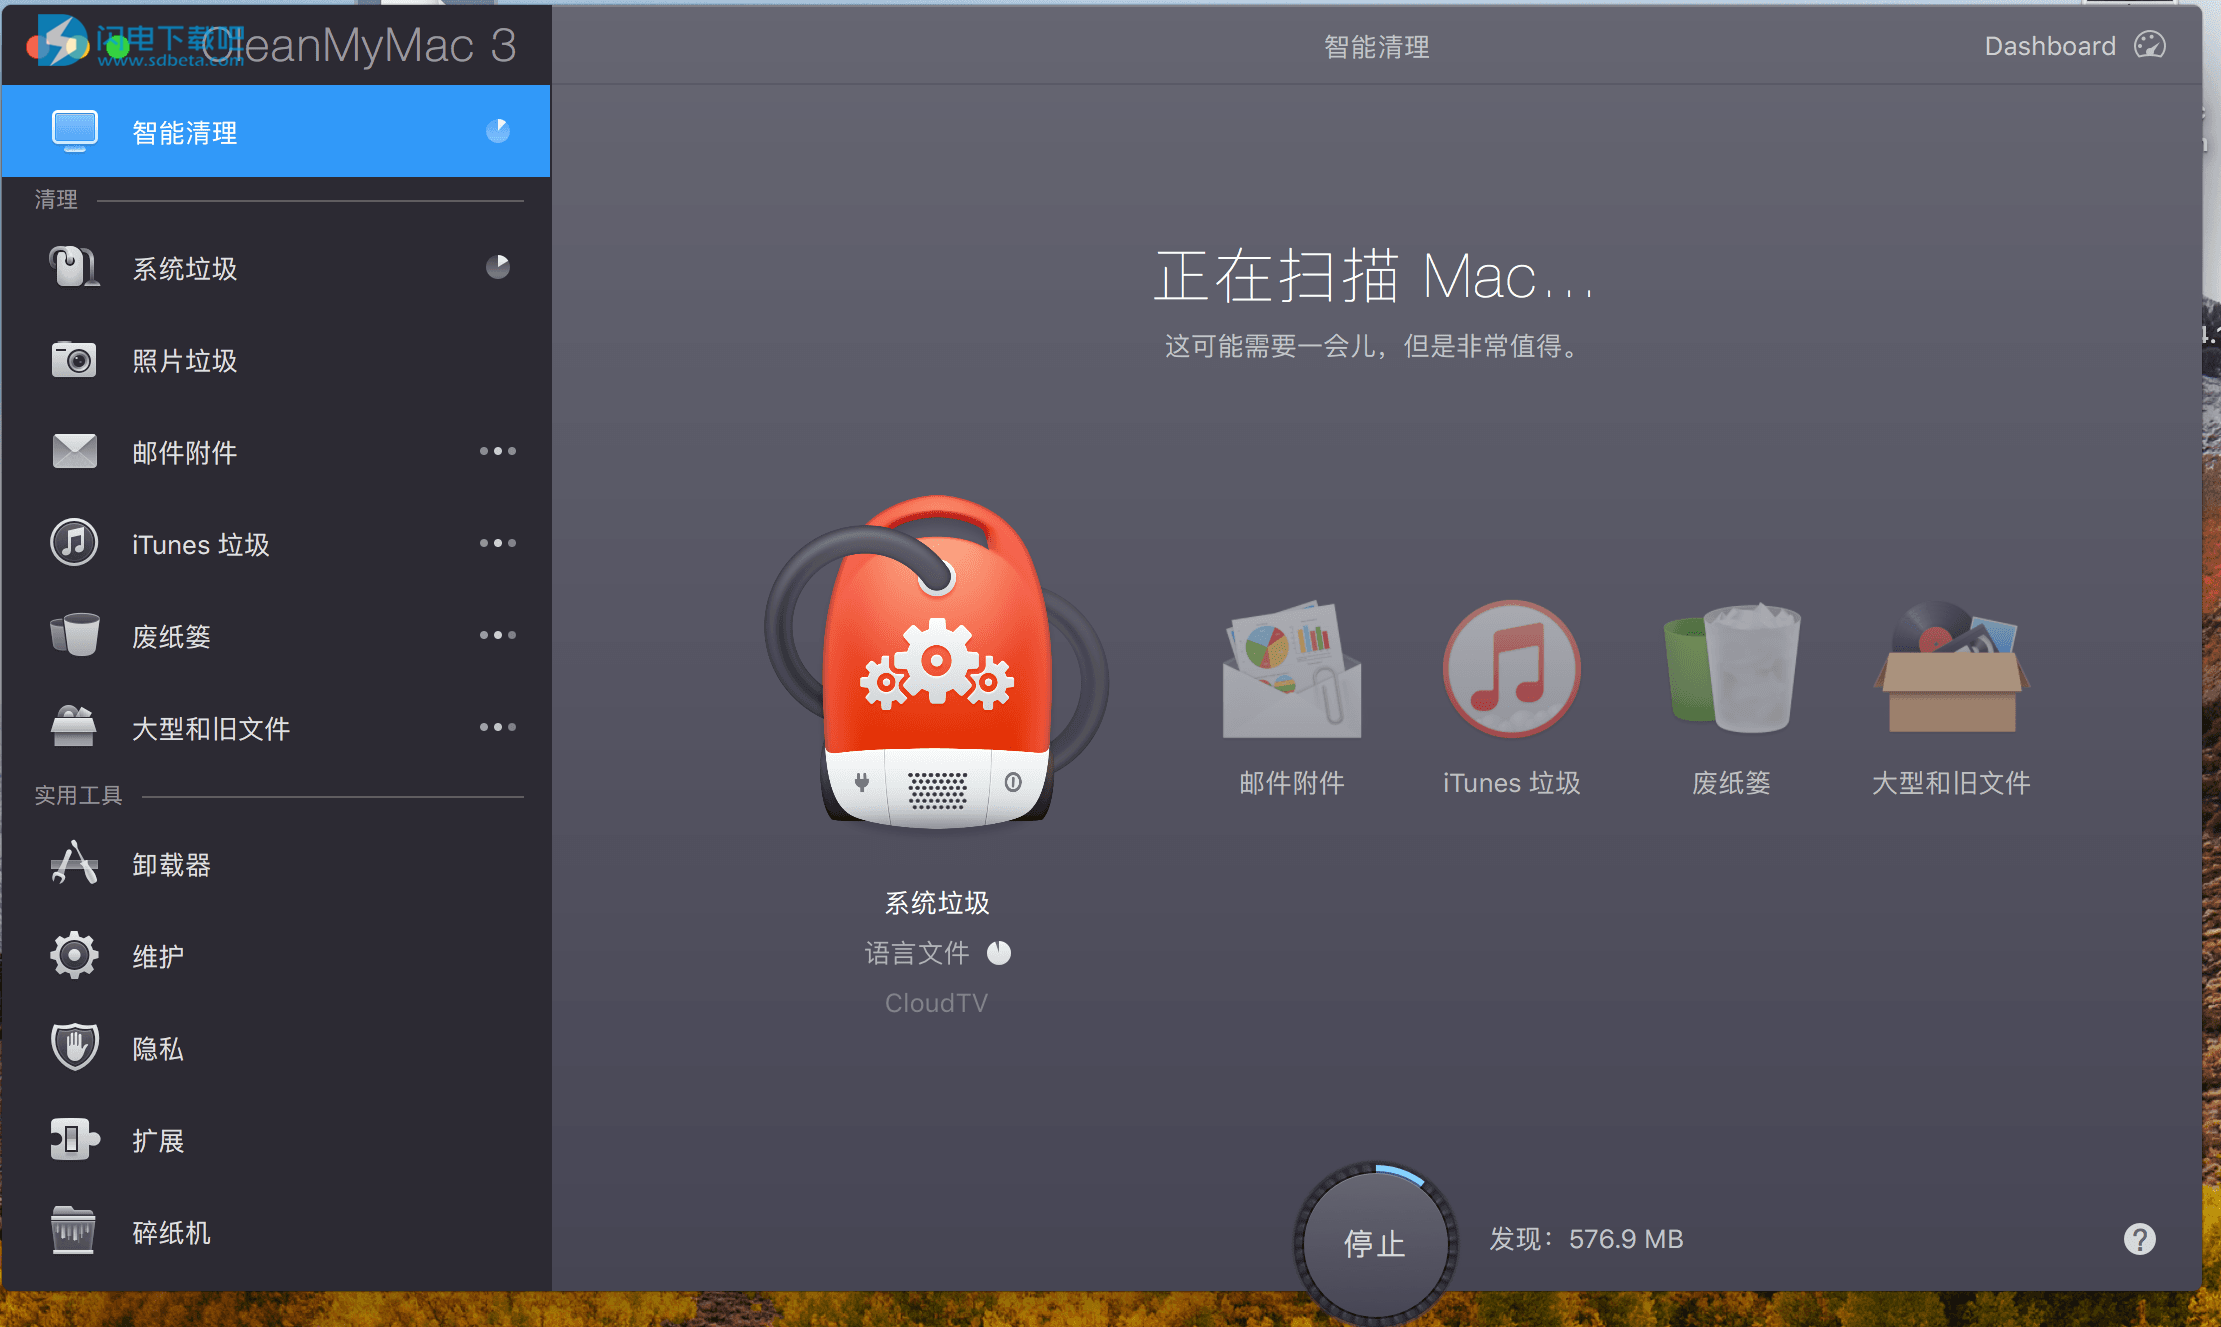Click the iTunes 垃圾 music note sidebar icon
2221x1327 pixels.
pyautogui.click(x=74, y=543)
